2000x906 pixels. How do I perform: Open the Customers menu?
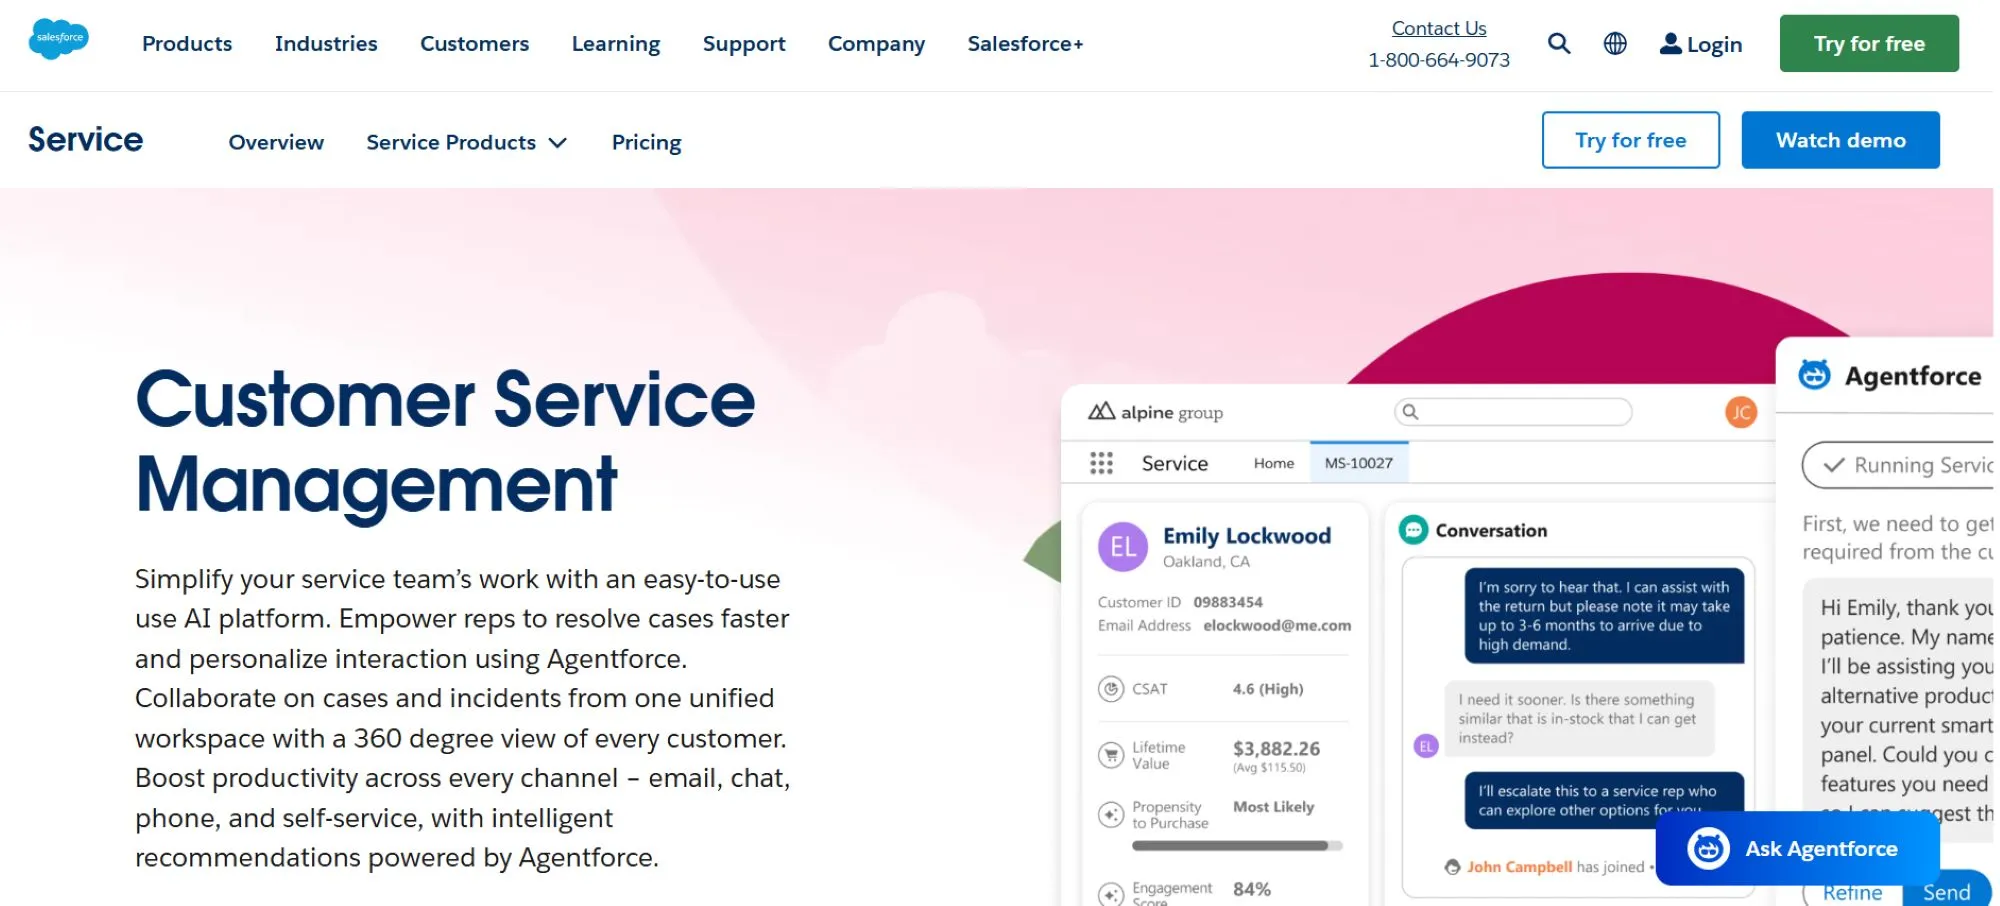tap(474, 44)
